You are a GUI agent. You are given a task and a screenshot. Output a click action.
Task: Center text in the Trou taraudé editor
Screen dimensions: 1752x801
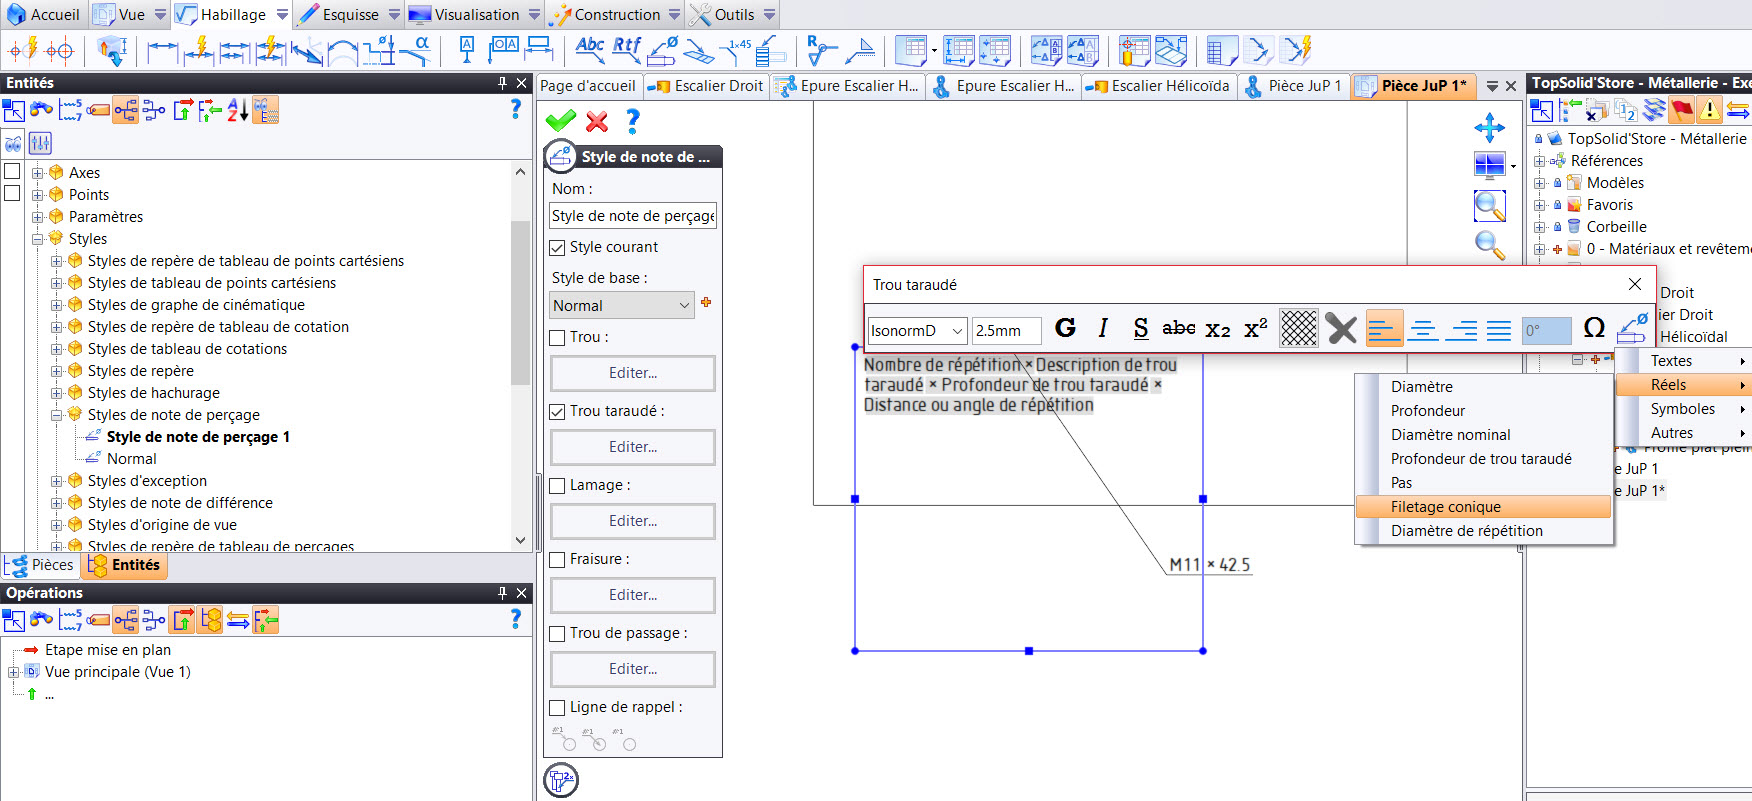click(x=1423, y=329)
